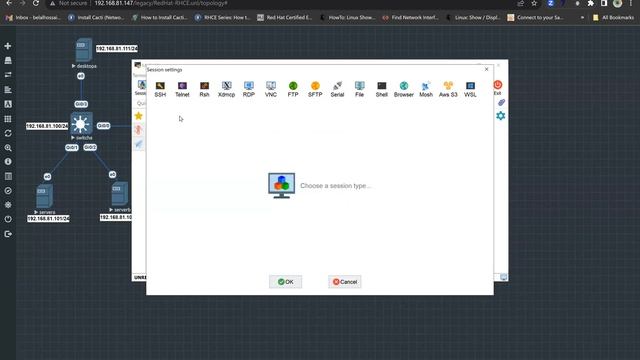
Task: Select the servera node
Action: click(44, 196)
